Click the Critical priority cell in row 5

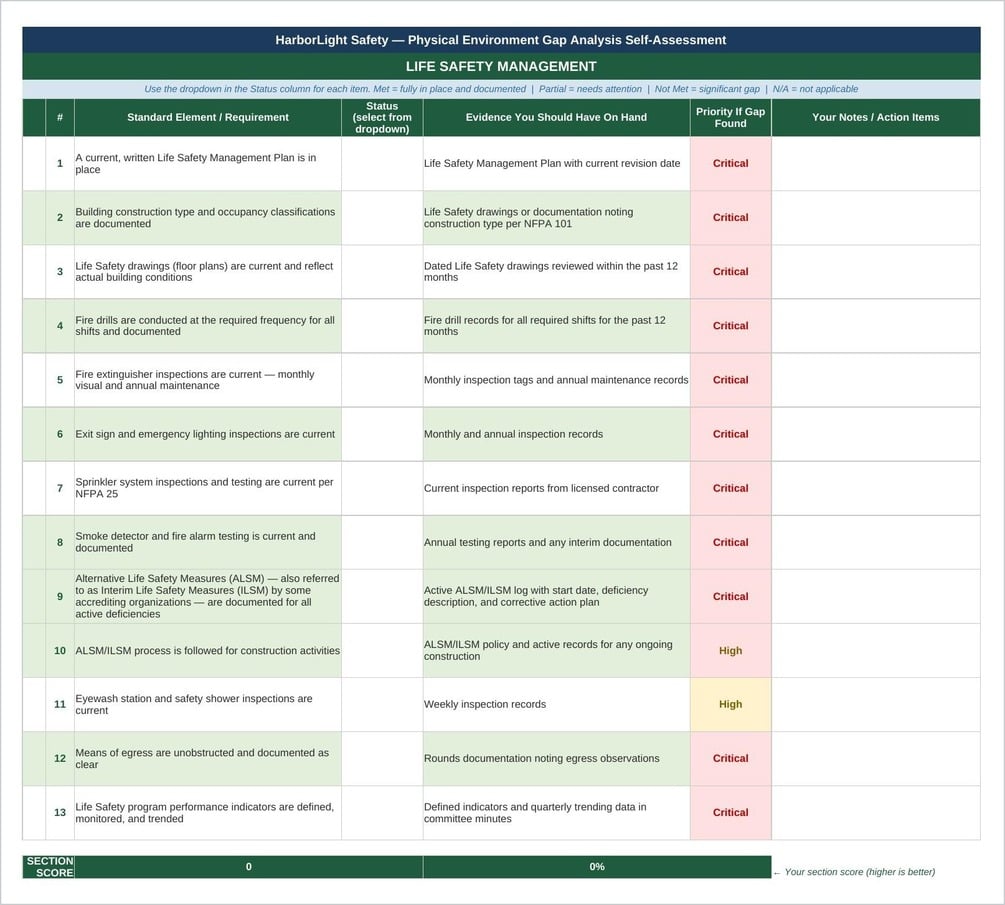731,380
